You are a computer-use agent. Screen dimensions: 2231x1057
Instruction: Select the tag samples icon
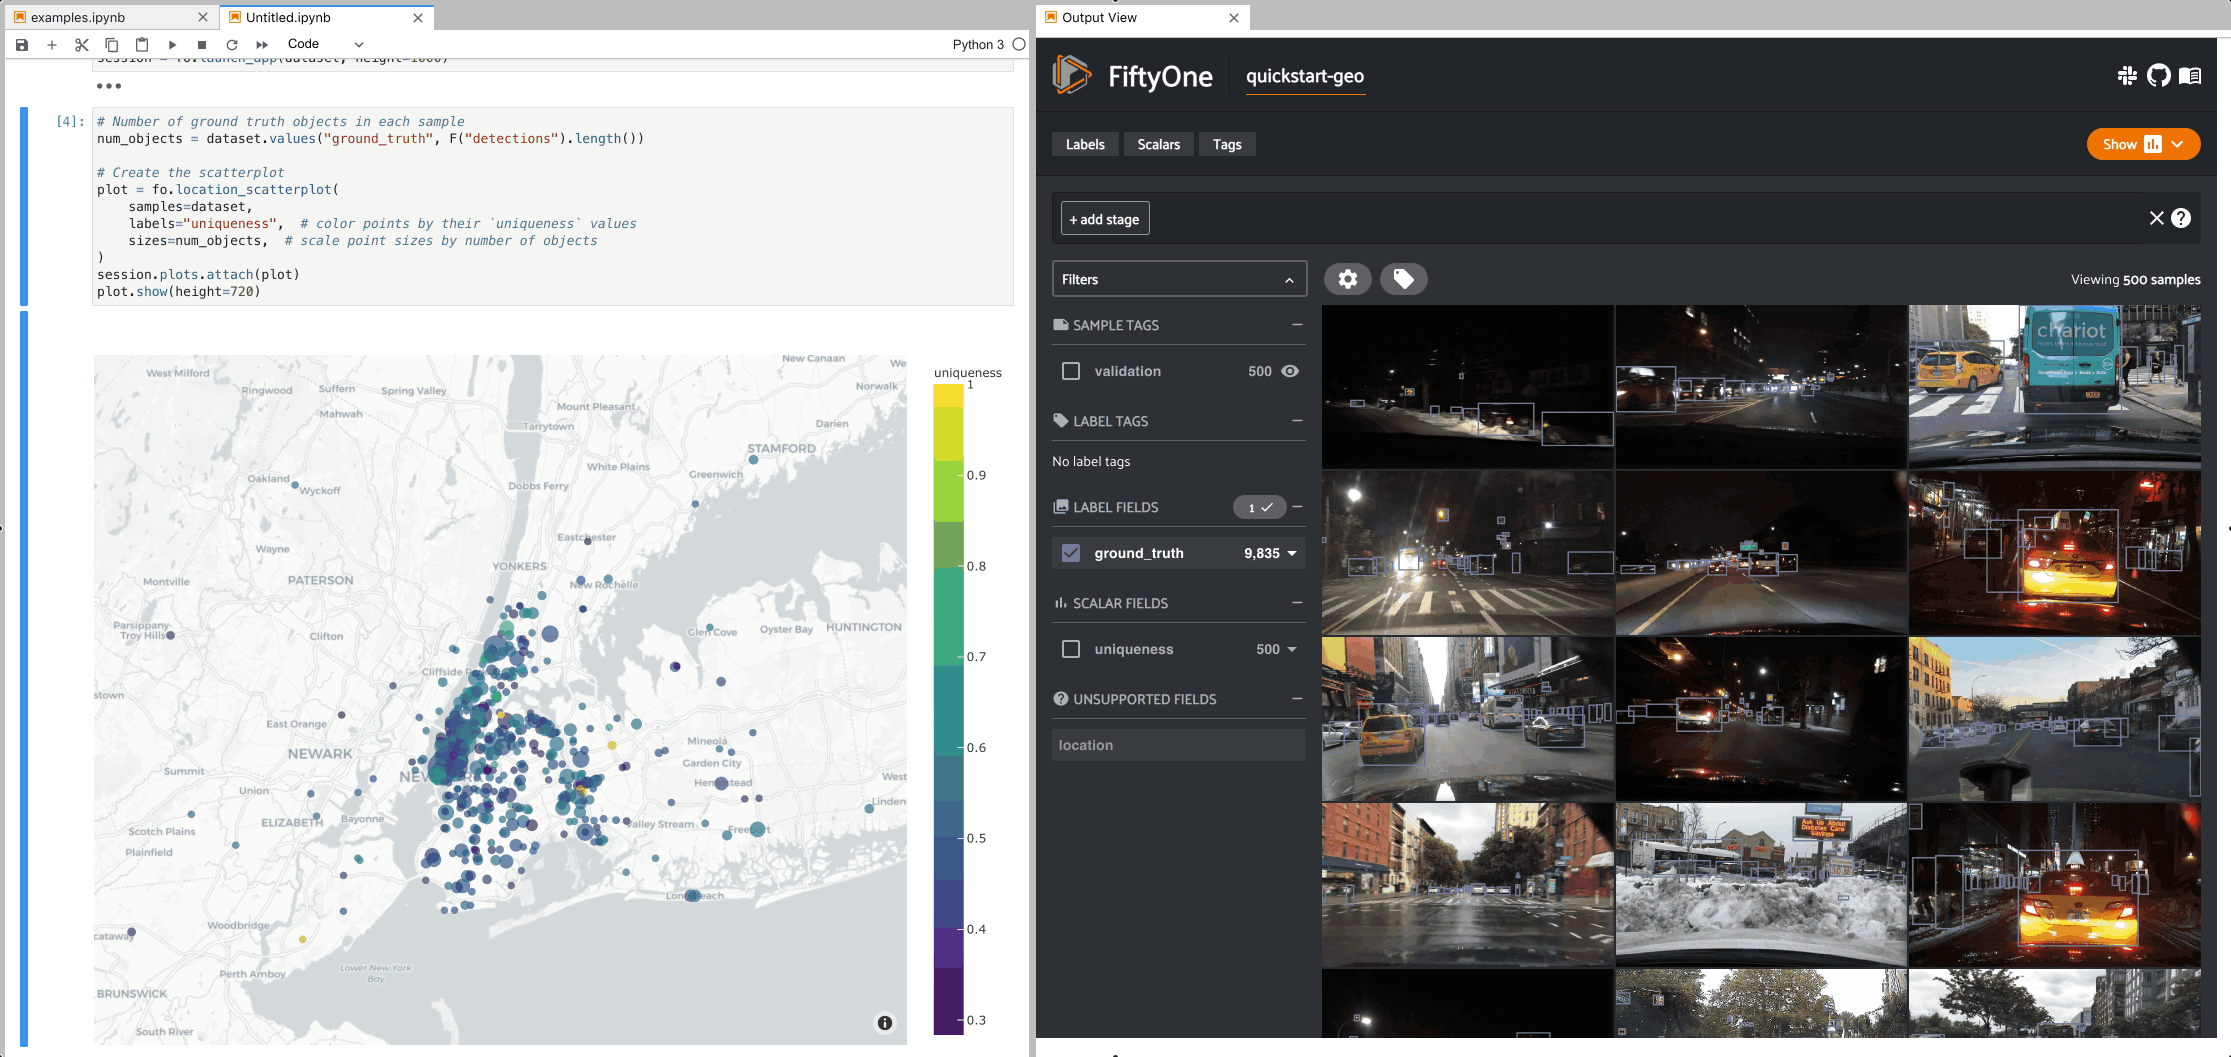point(1403,279)
